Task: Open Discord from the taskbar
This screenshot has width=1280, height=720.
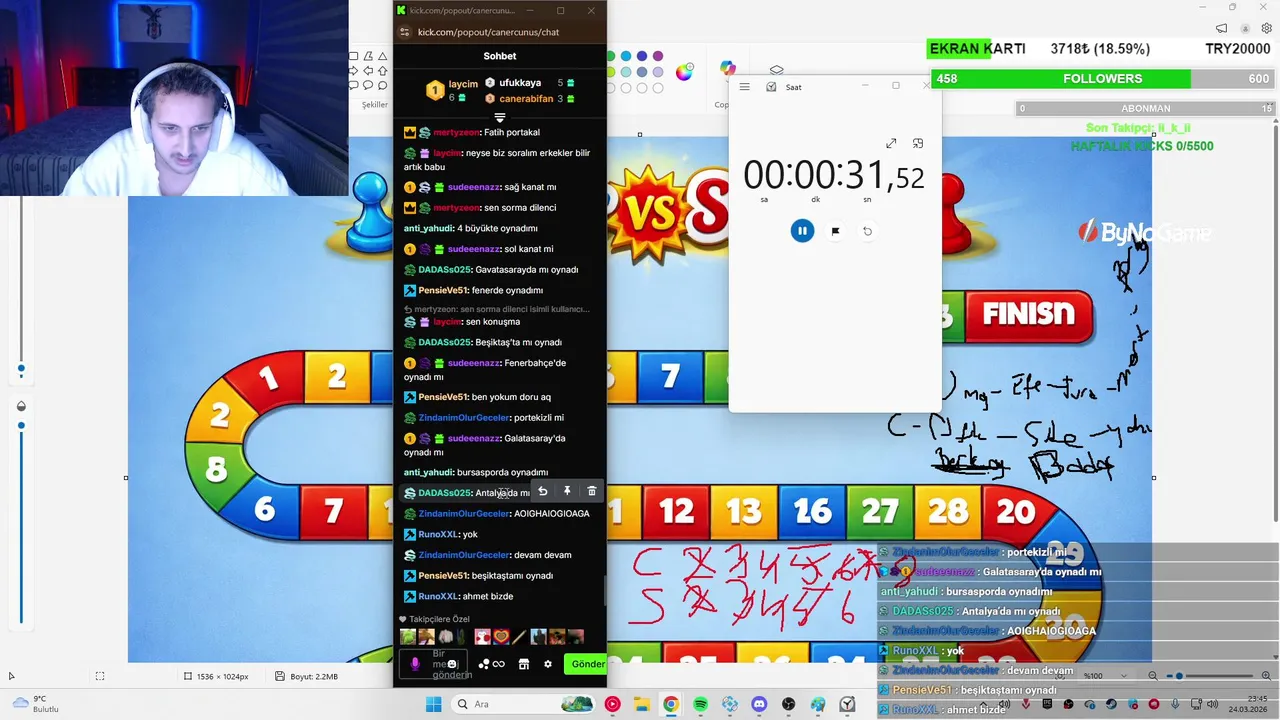Action: pos(759,704)
